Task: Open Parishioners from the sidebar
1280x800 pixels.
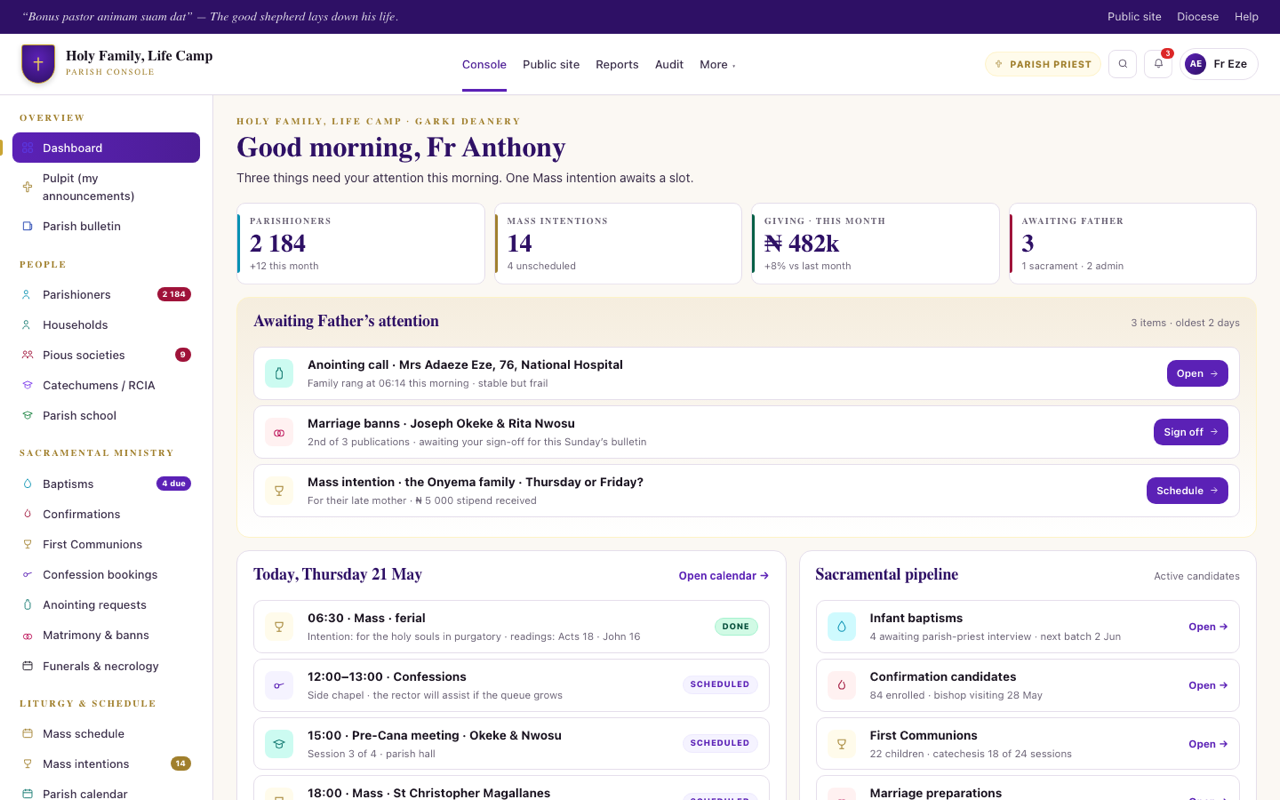Action: tap(106, 295)
